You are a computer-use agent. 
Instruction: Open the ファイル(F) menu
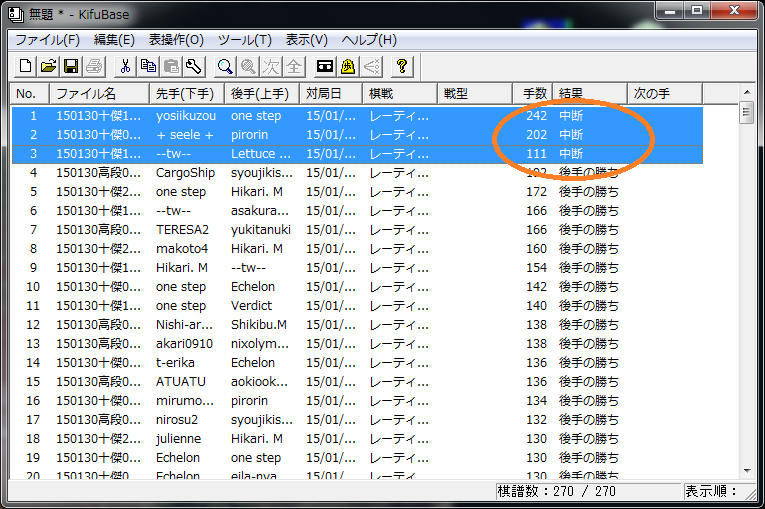coord(47,40)
